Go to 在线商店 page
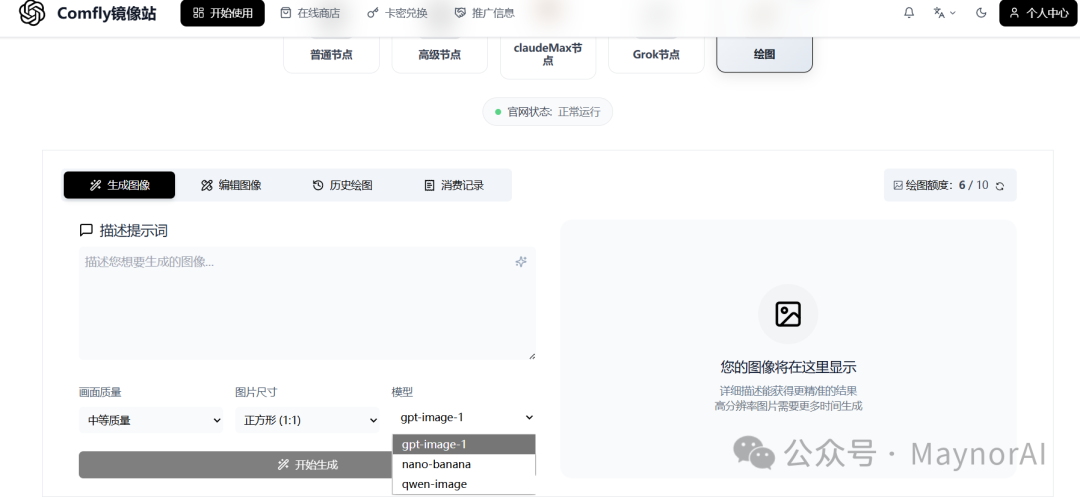 pos(311,12)
